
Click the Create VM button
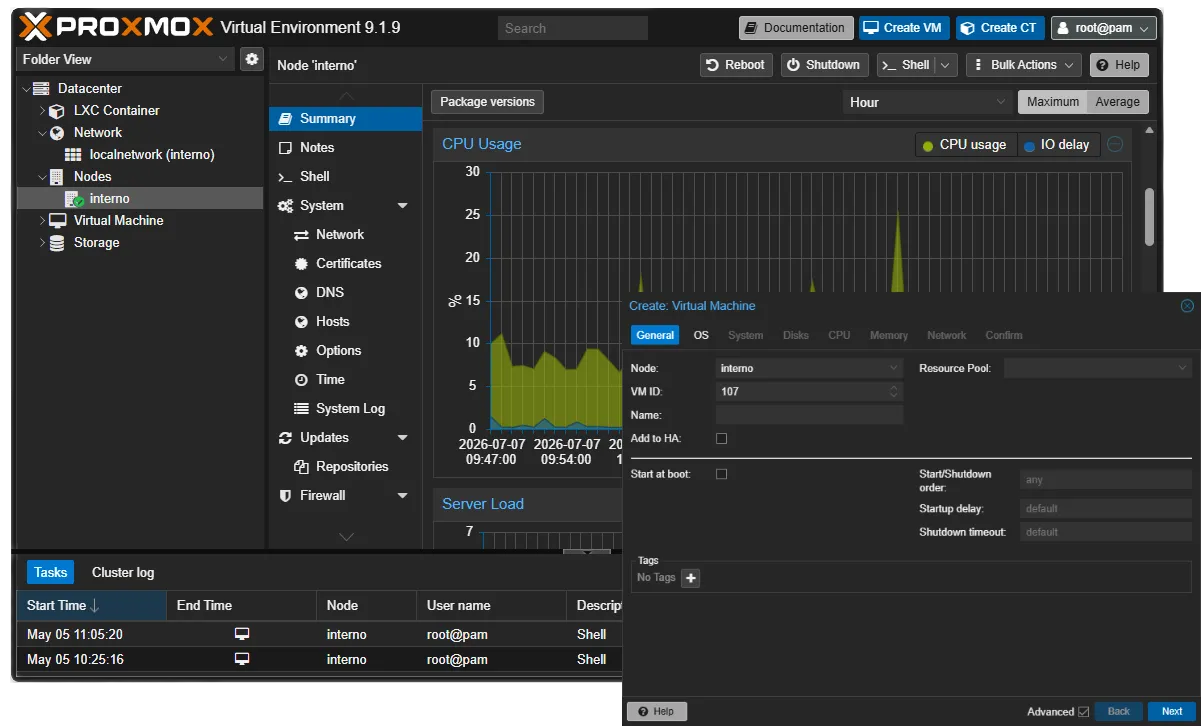[903, 28]
